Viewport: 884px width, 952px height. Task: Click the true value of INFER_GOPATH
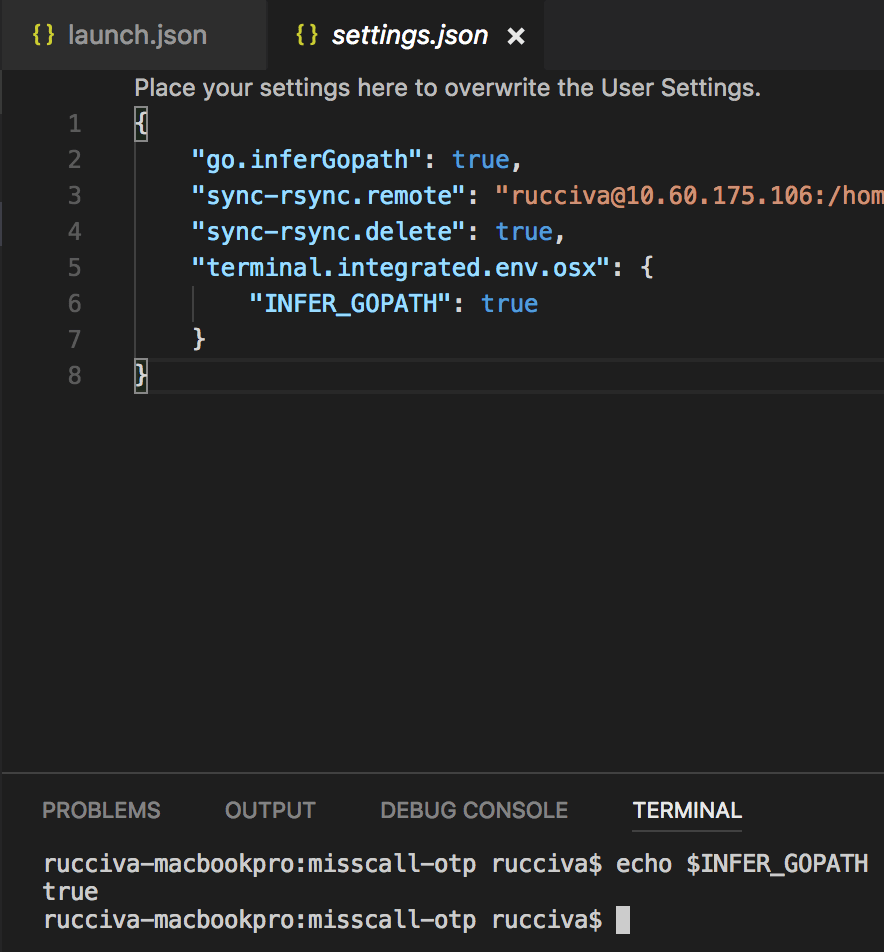510,303
